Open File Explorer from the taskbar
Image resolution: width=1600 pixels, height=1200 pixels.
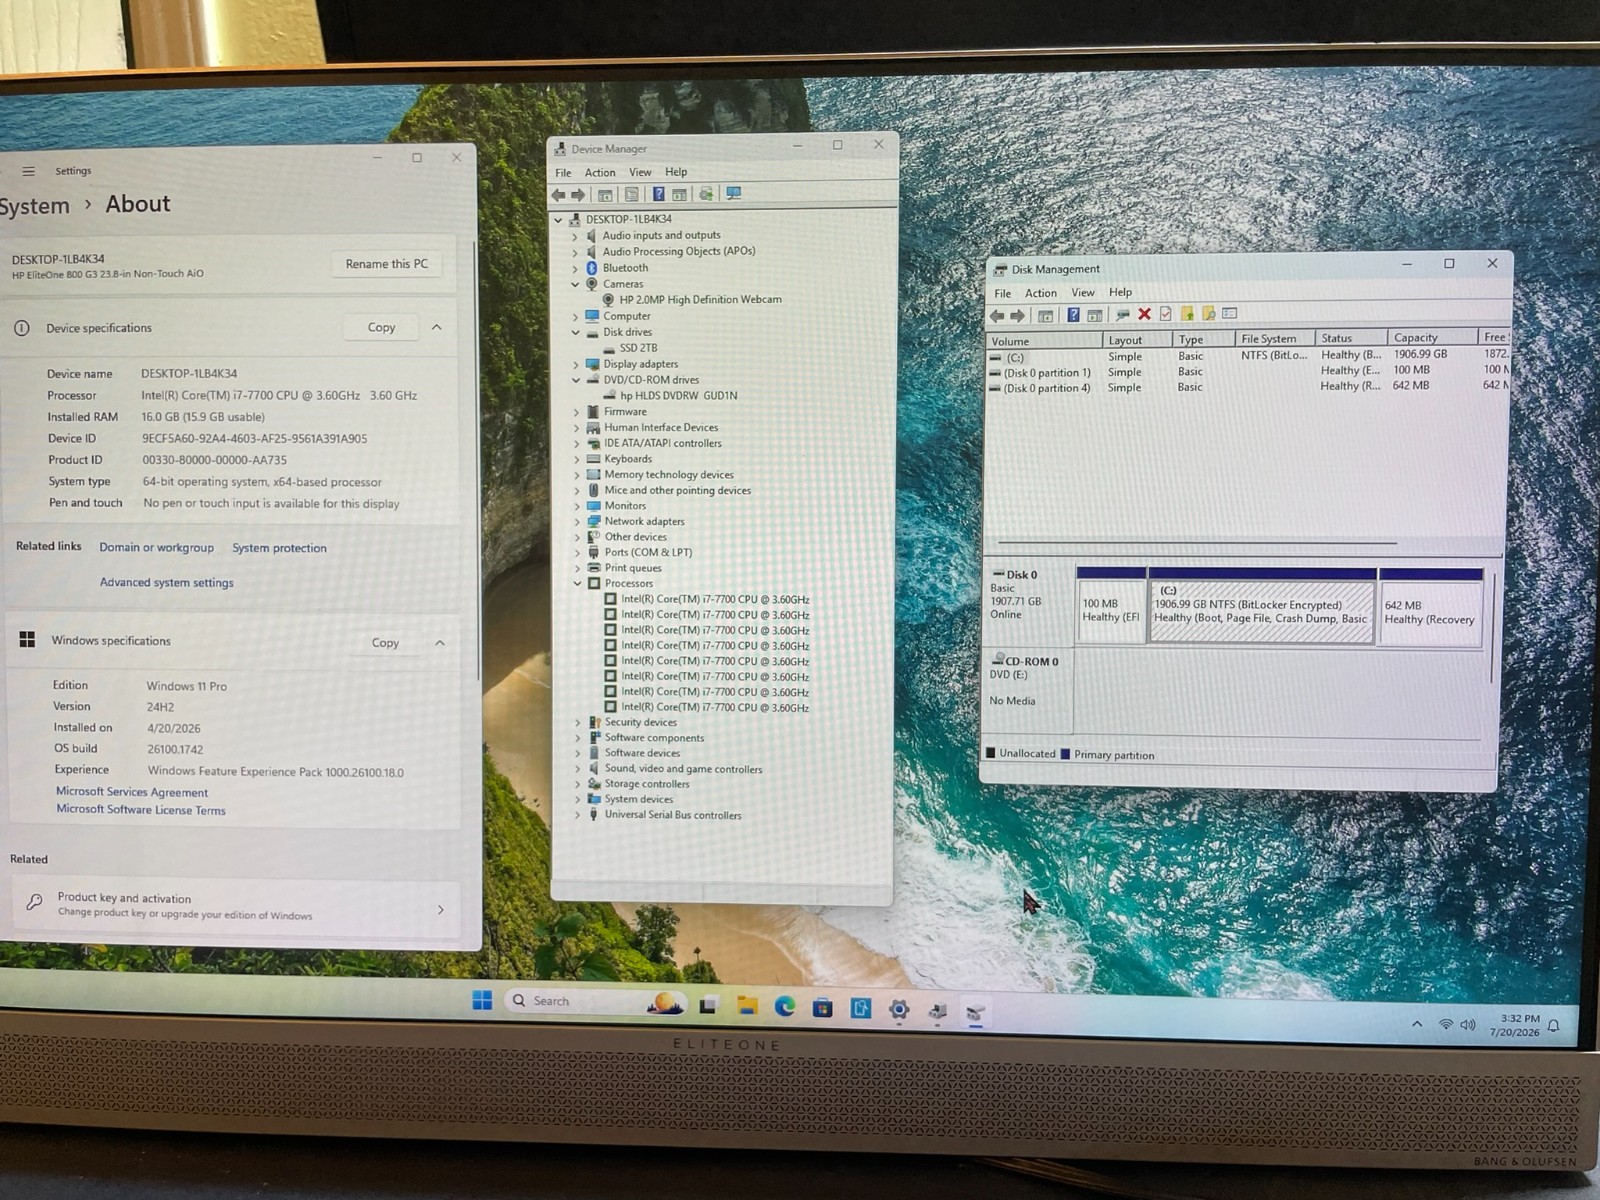pyautogui.click(x=747, y=1005)
